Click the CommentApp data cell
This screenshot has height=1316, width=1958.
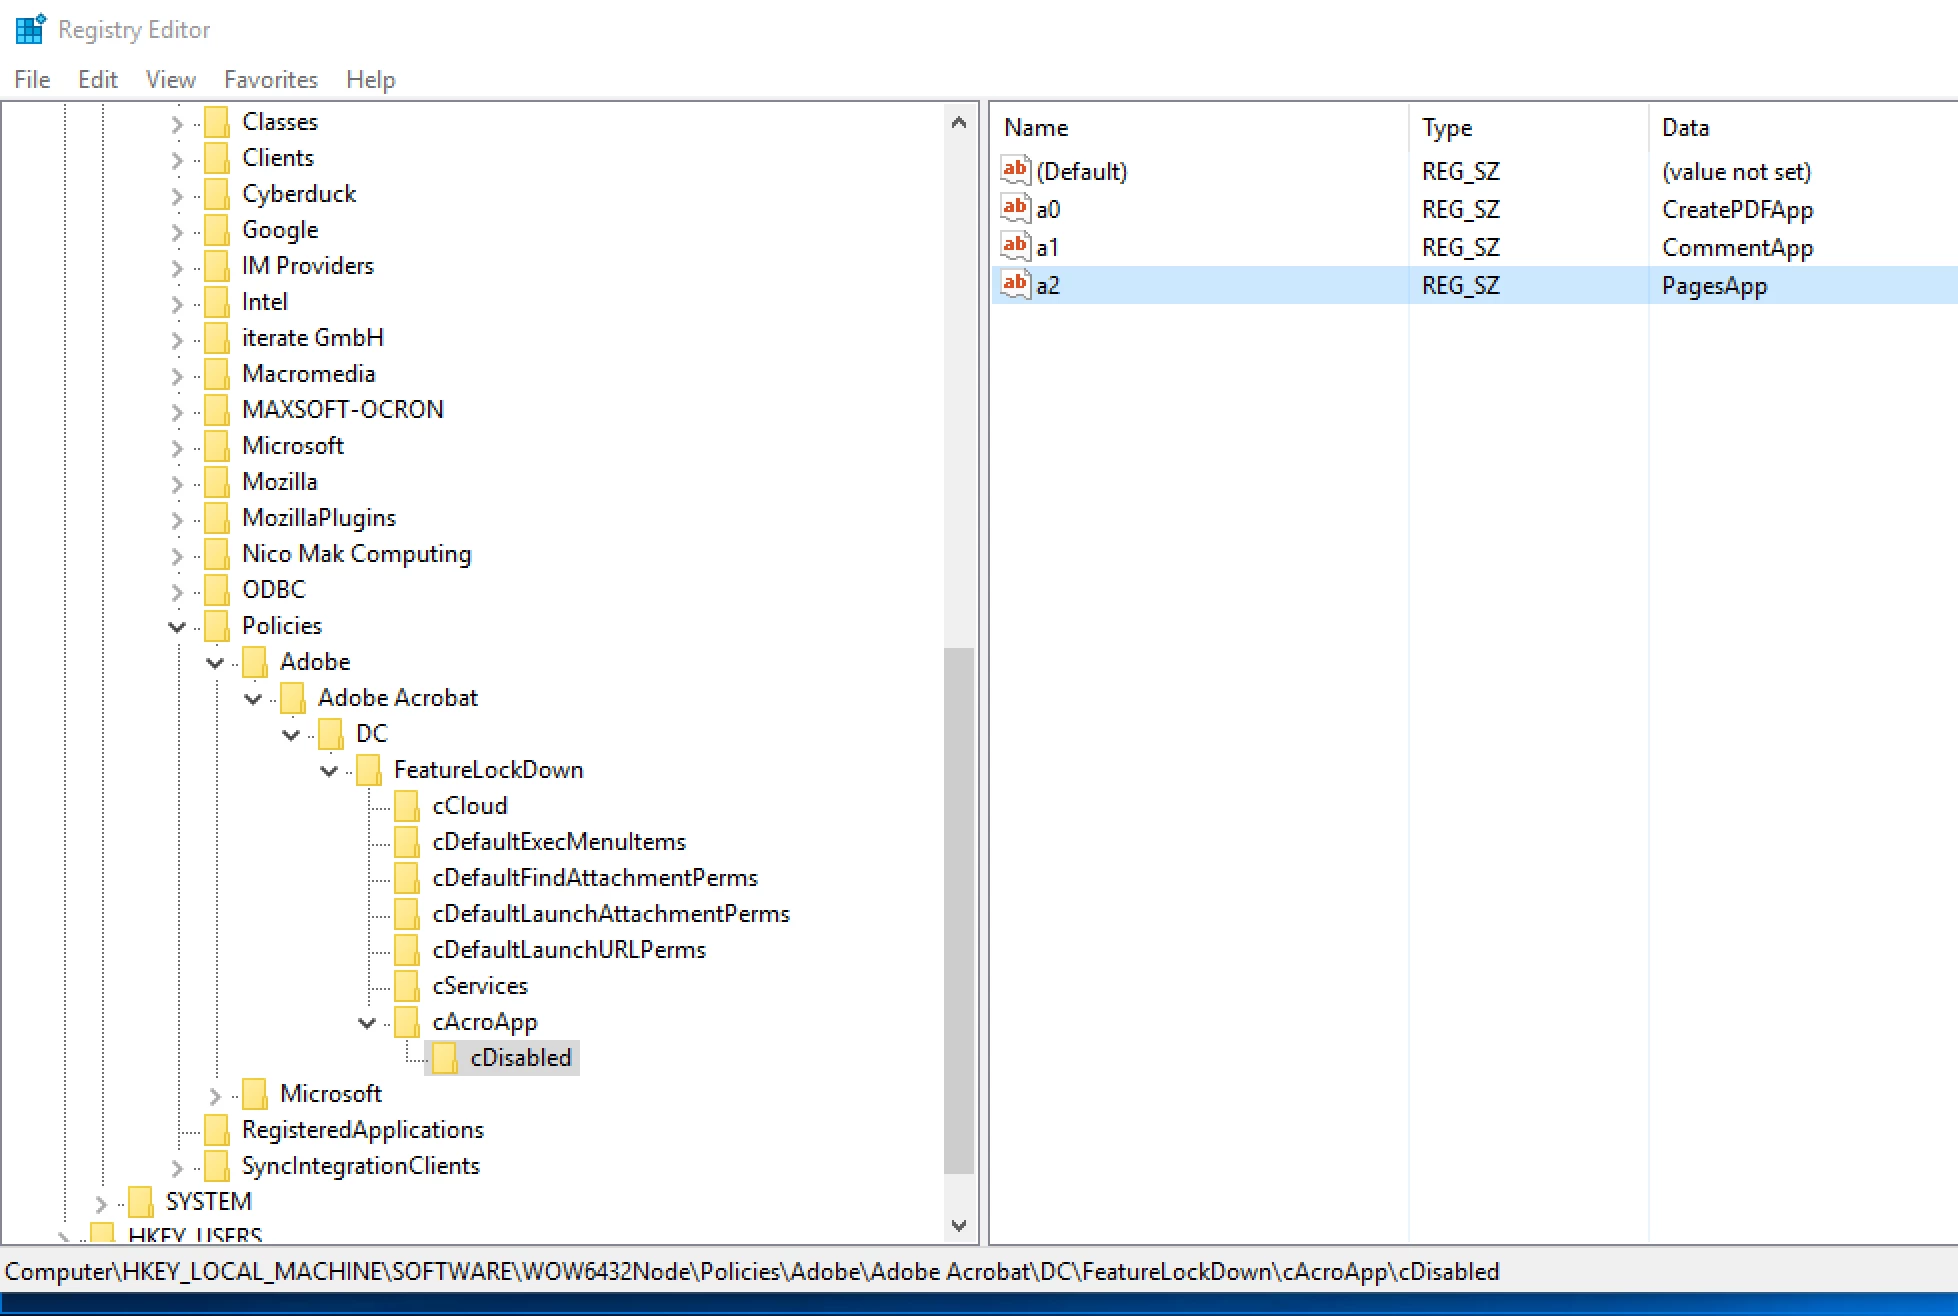[x=1738, y=247]
